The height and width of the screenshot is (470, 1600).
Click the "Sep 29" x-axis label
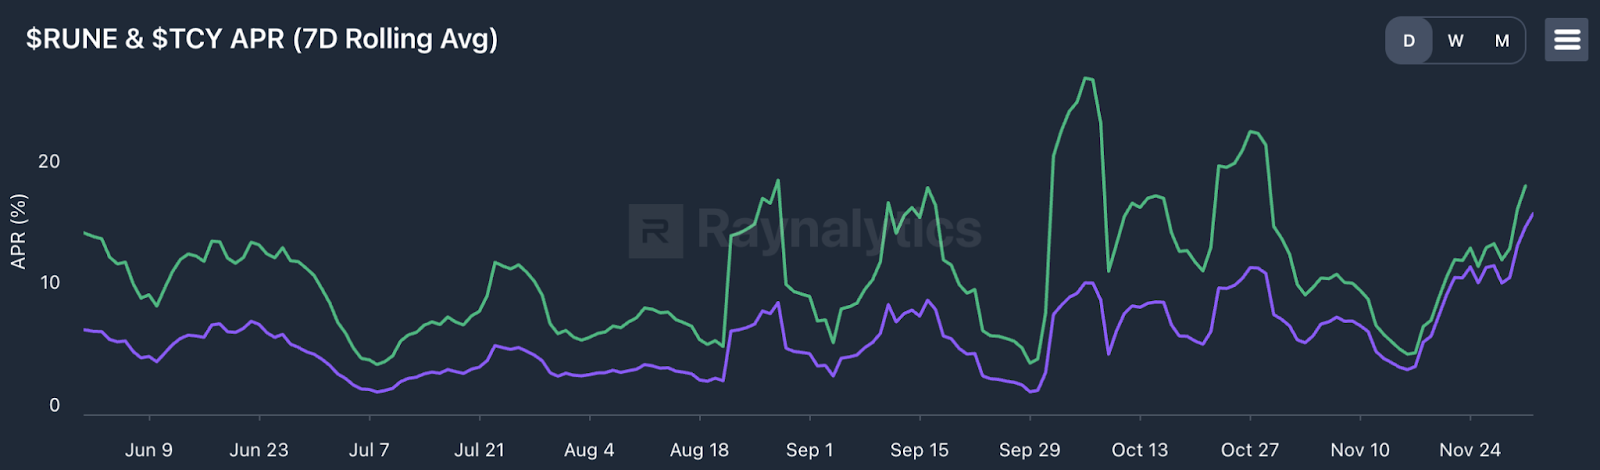tap(1029, 450)
